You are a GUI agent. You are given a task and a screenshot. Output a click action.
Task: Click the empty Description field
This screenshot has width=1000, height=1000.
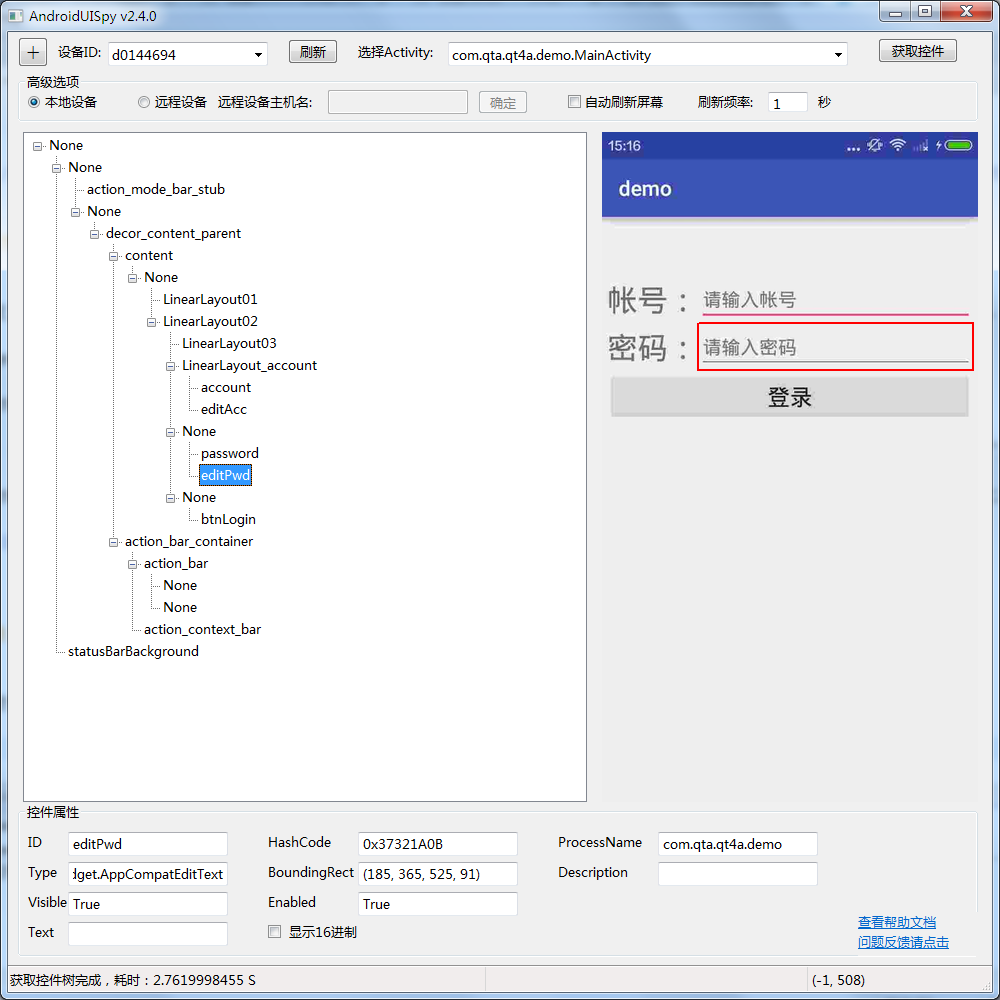click(x=737, y=874)
